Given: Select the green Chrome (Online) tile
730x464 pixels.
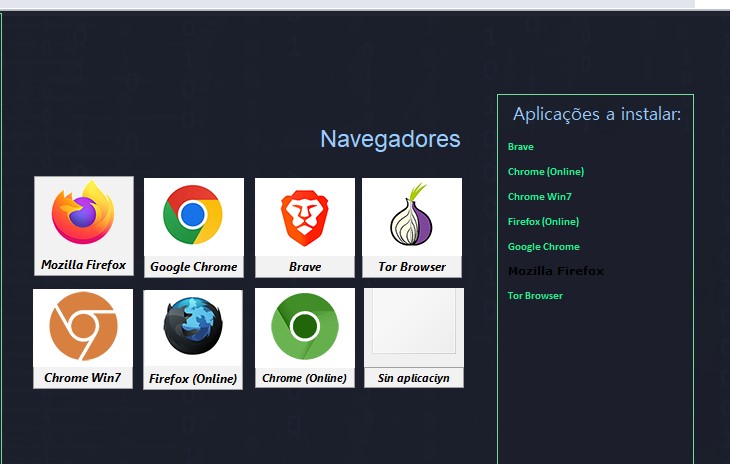Looking at the screenshot, I should pos(305,338).
